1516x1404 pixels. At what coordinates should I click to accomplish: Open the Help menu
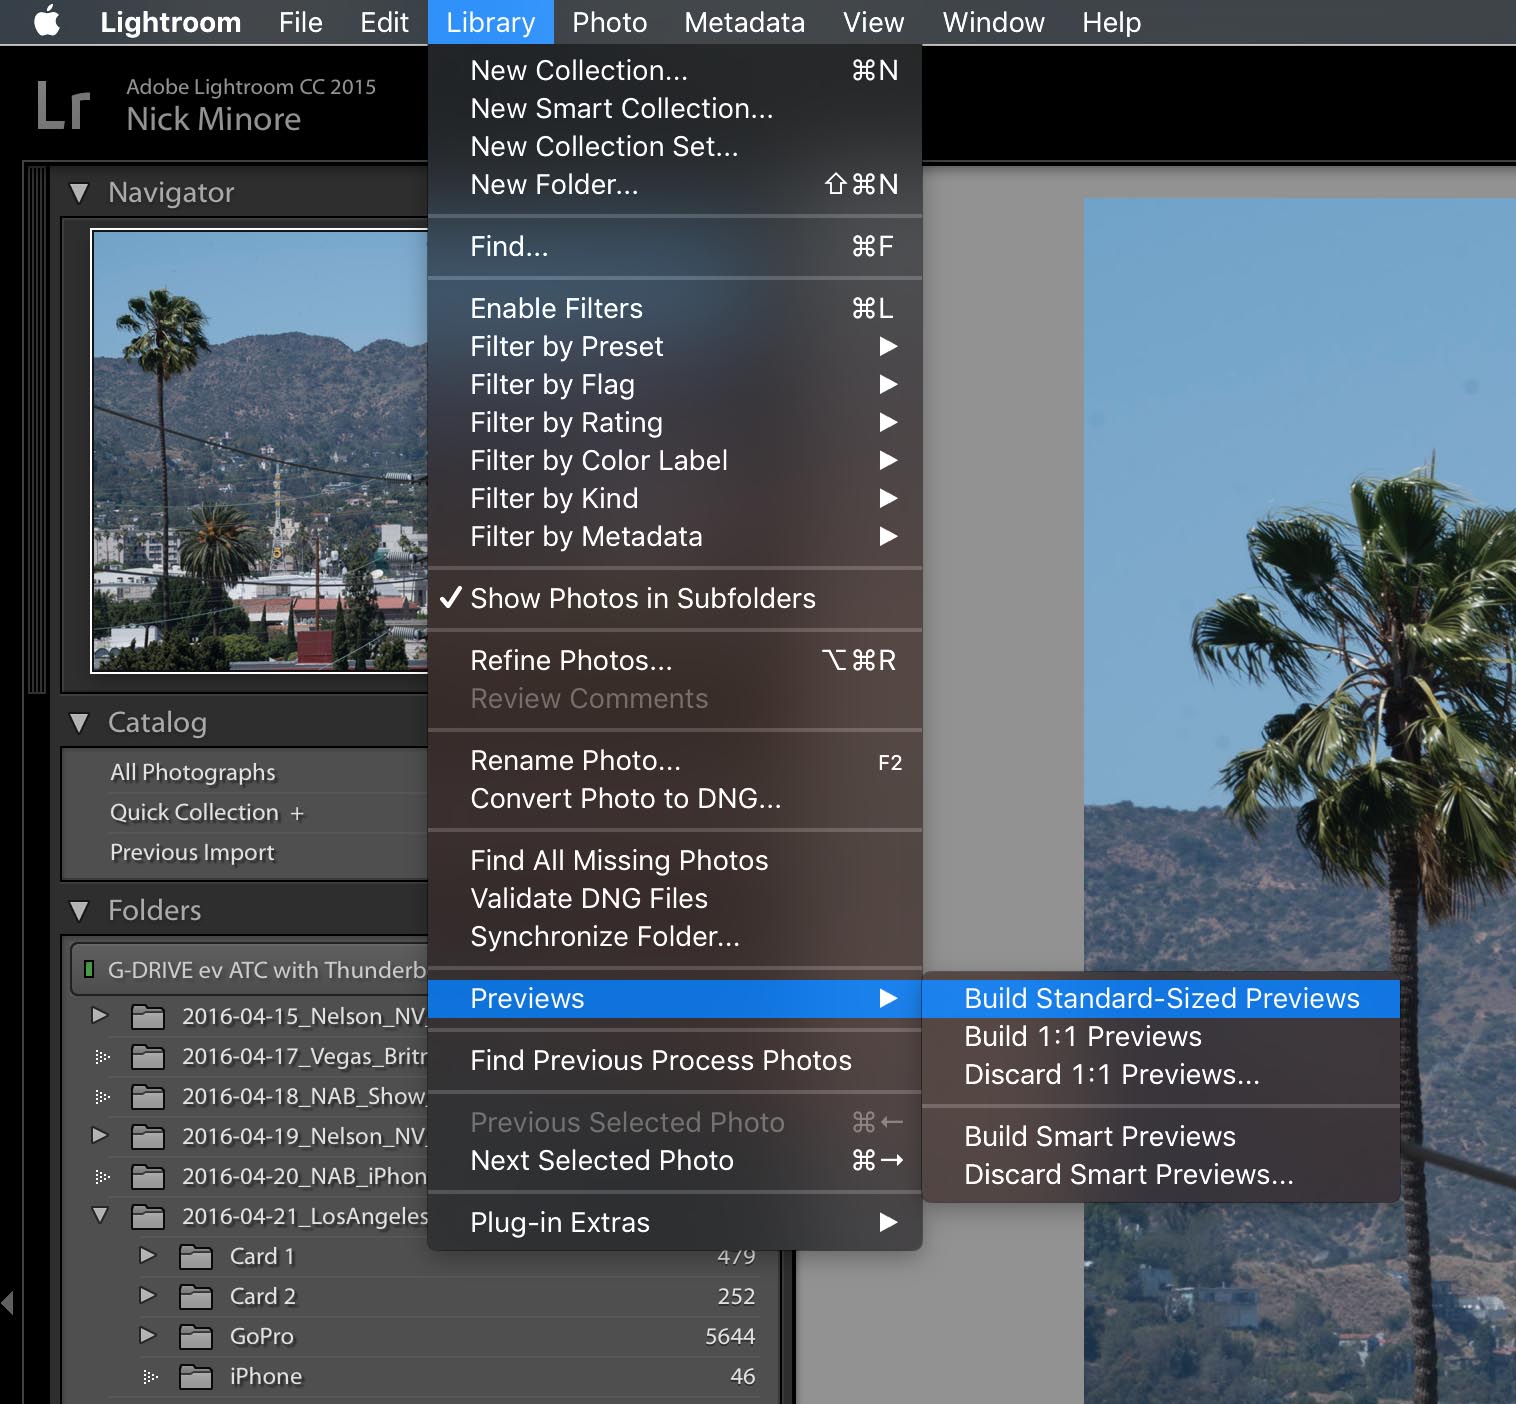(x=1112, y=22)
